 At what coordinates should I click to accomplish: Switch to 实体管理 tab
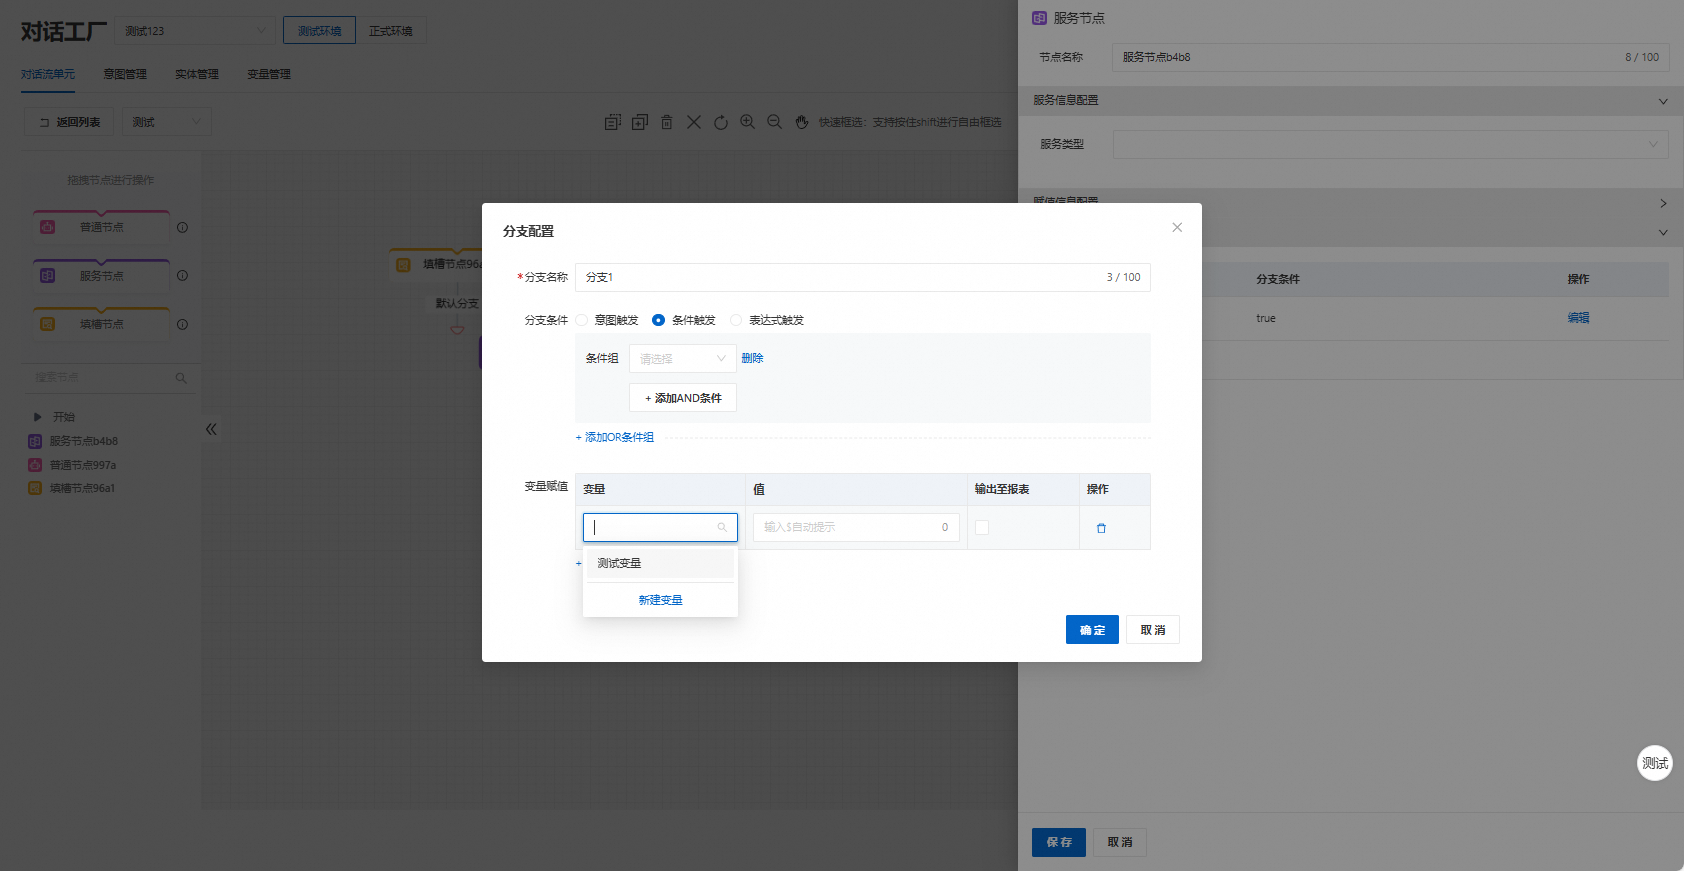[x=197, y=74]
